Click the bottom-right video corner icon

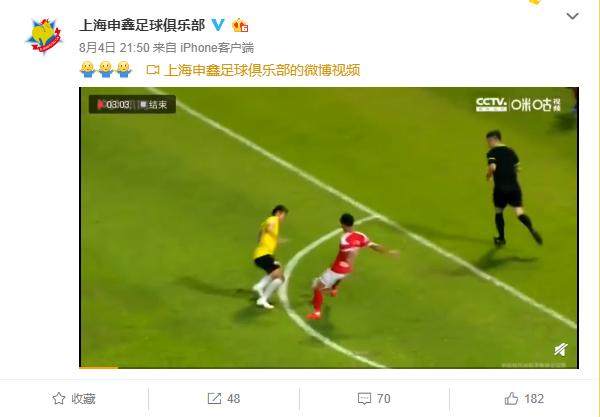pos(561,349)
